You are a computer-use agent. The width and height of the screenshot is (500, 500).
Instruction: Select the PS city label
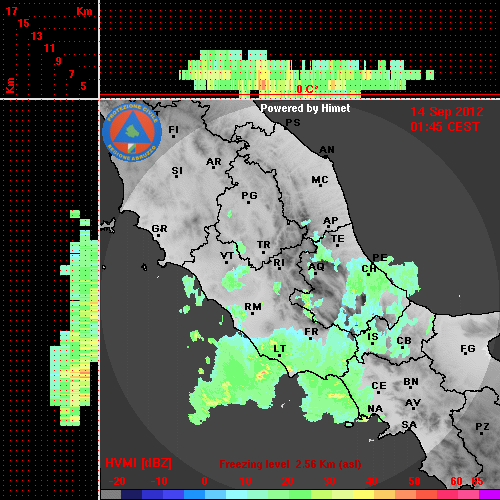(293, 123)
